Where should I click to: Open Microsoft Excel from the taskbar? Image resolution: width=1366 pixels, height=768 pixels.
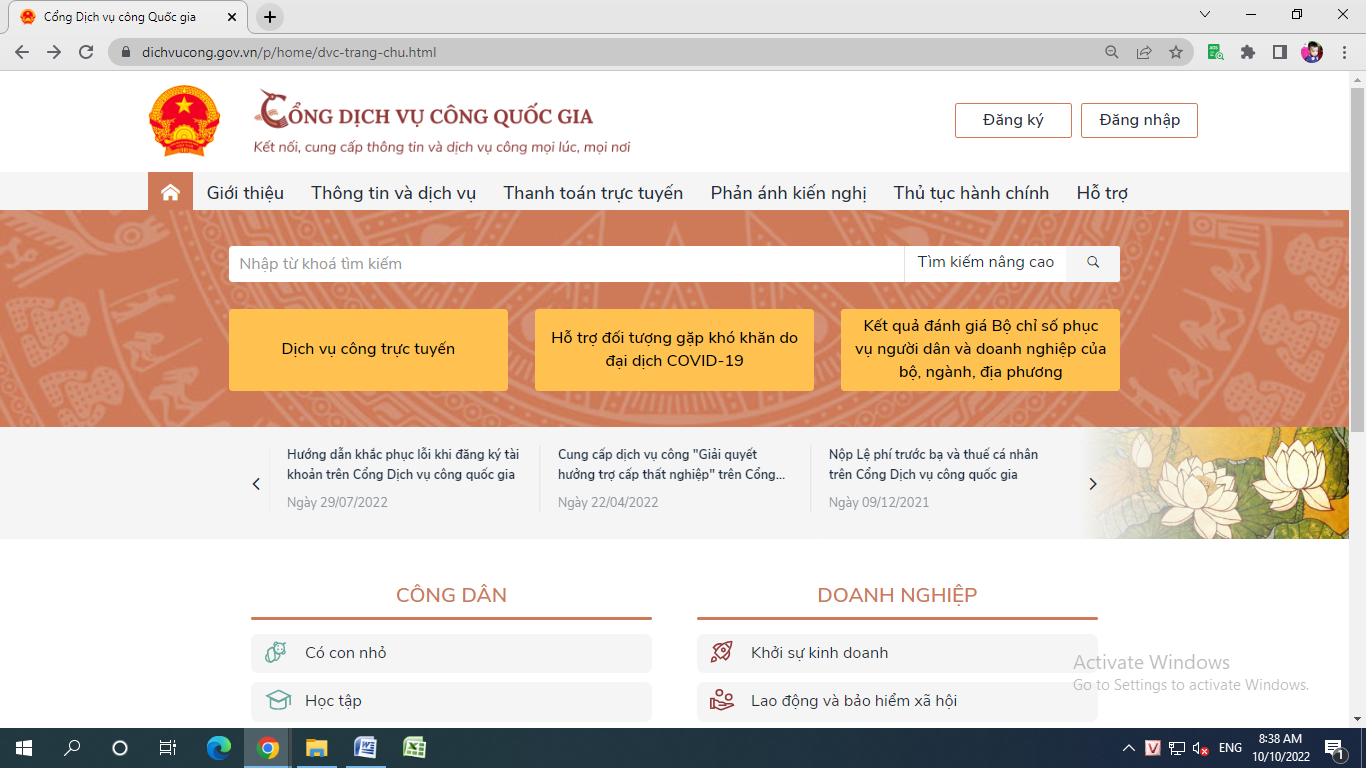pyautogui.click(x=414, y=748)
